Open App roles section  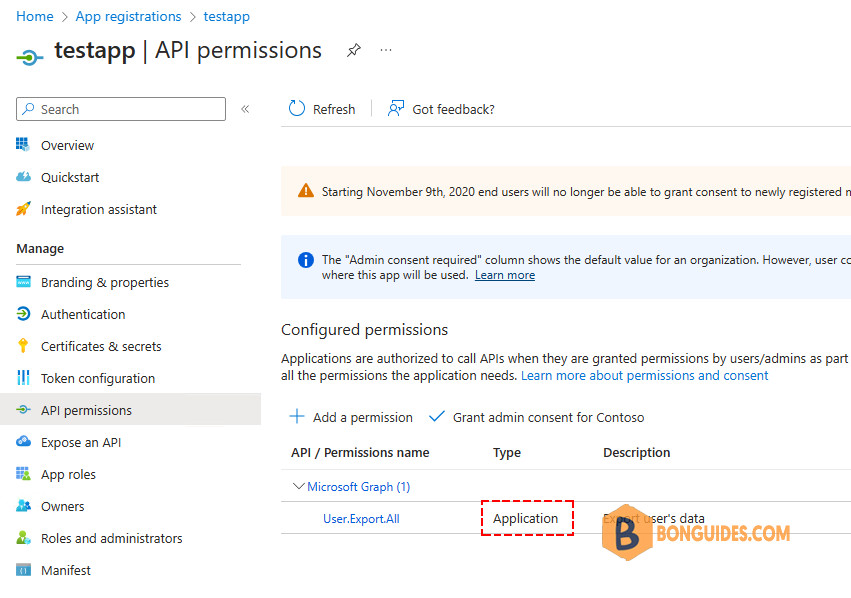(x=68, y=474)
